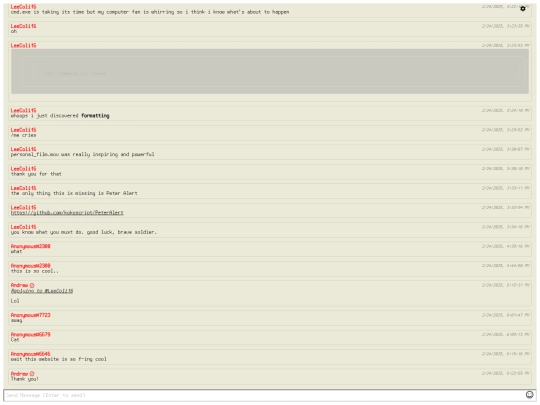Open the github PeterAlert link
Viewport: 540px width, 405px height.
tap(67, 213)
